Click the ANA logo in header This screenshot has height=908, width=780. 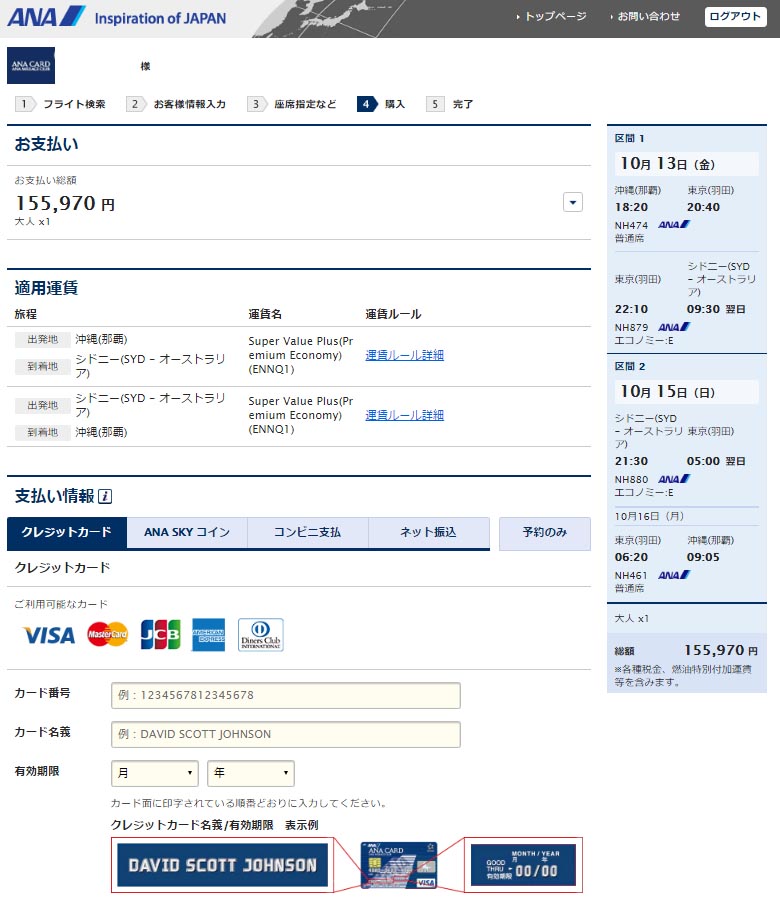[46, 17]
